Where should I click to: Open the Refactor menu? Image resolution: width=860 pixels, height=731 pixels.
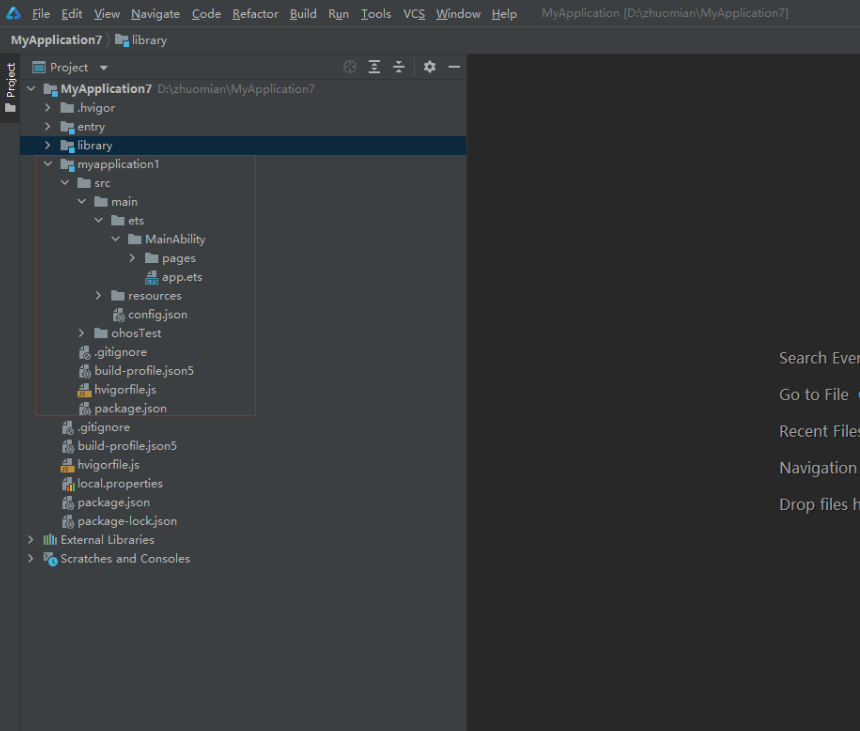(255, 14)
